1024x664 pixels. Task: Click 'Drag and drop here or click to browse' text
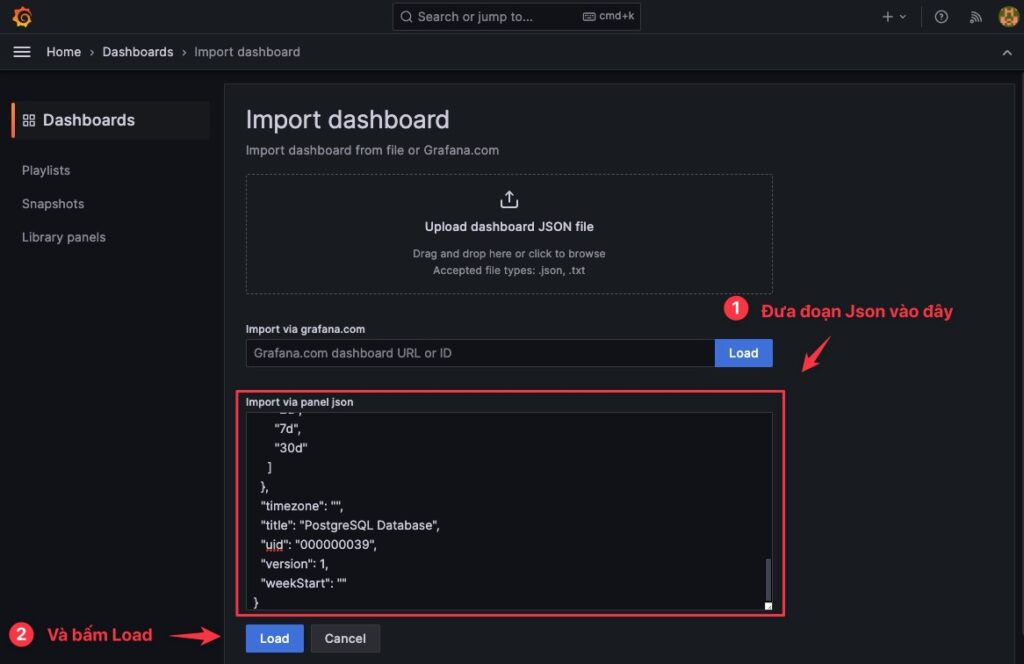[x=509, y=253]
